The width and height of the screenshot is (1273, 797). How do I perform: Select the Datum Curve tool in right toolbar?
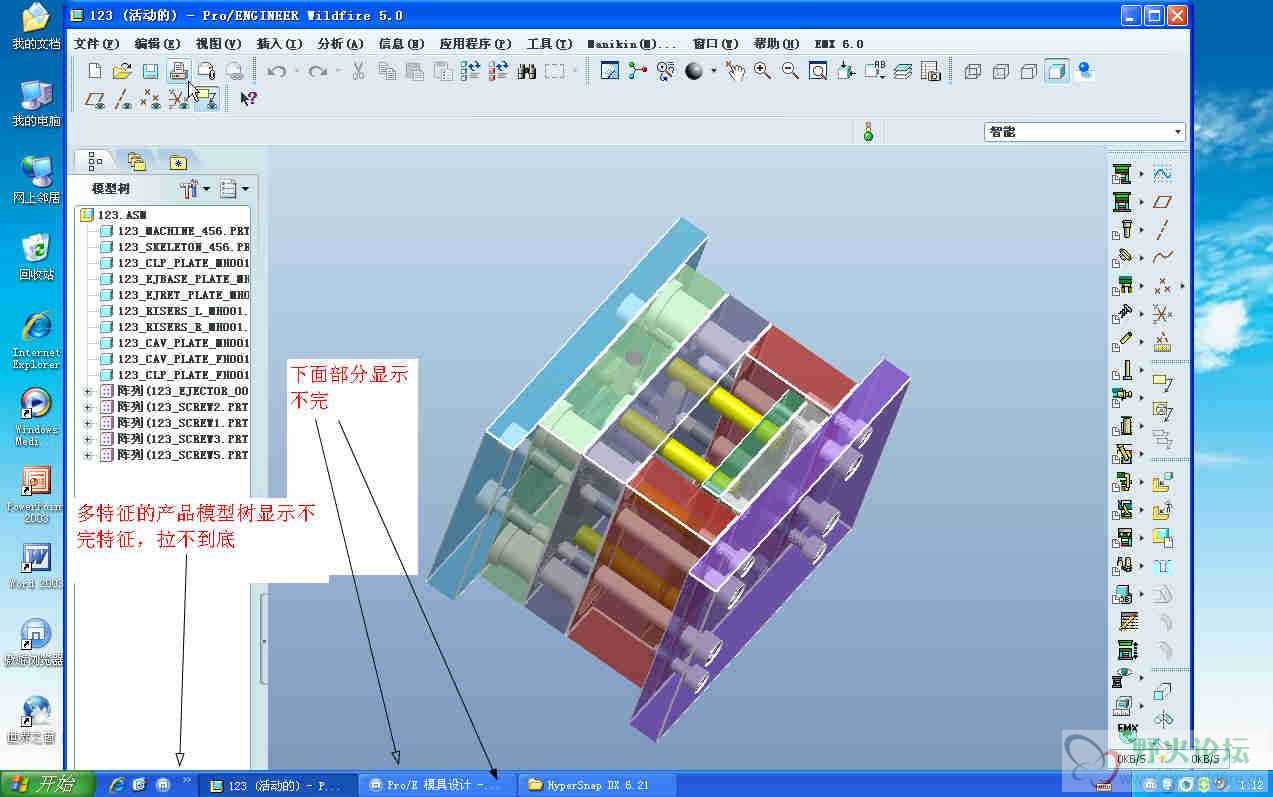(1162, 257)
